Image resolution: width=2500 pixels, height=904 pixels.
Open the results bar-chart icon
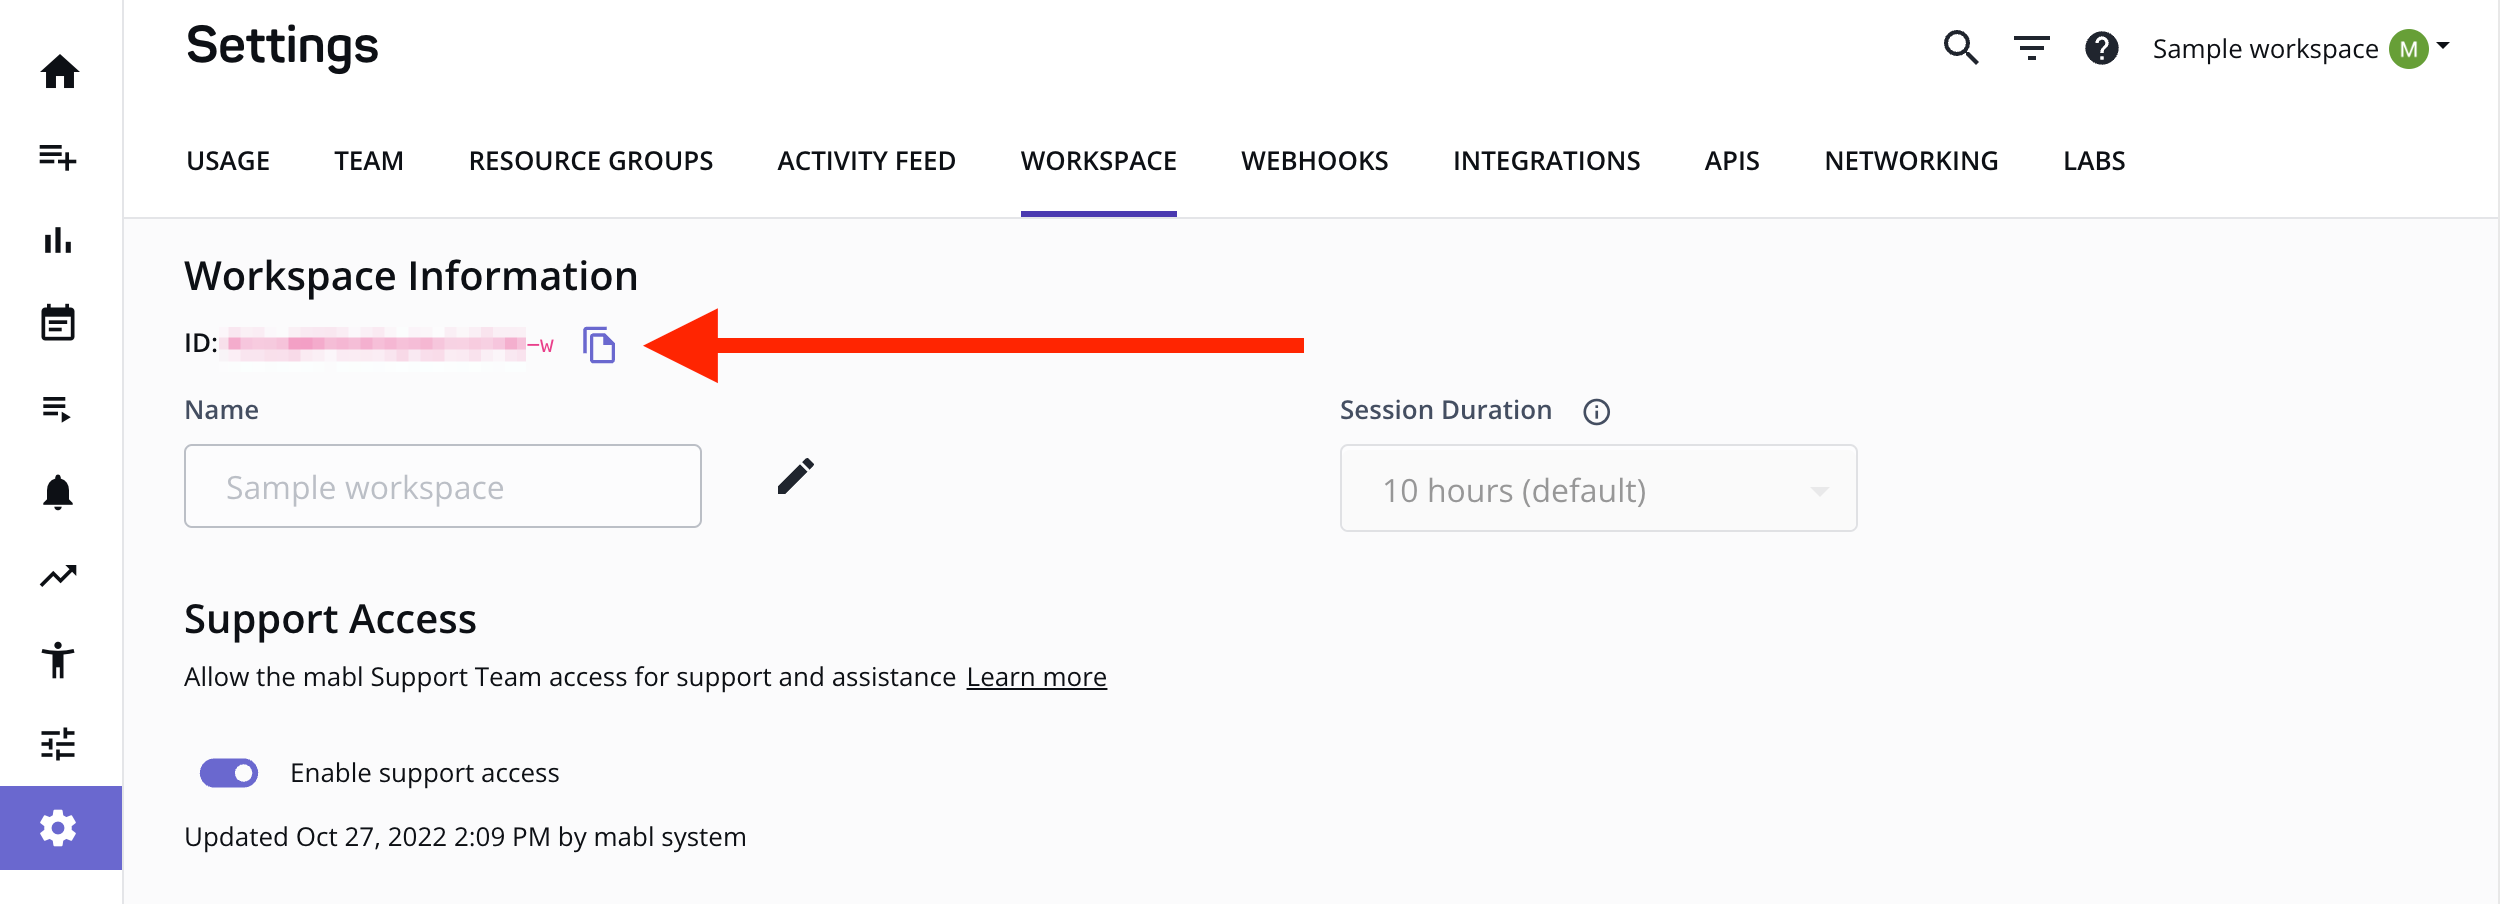tap(60, 240)
